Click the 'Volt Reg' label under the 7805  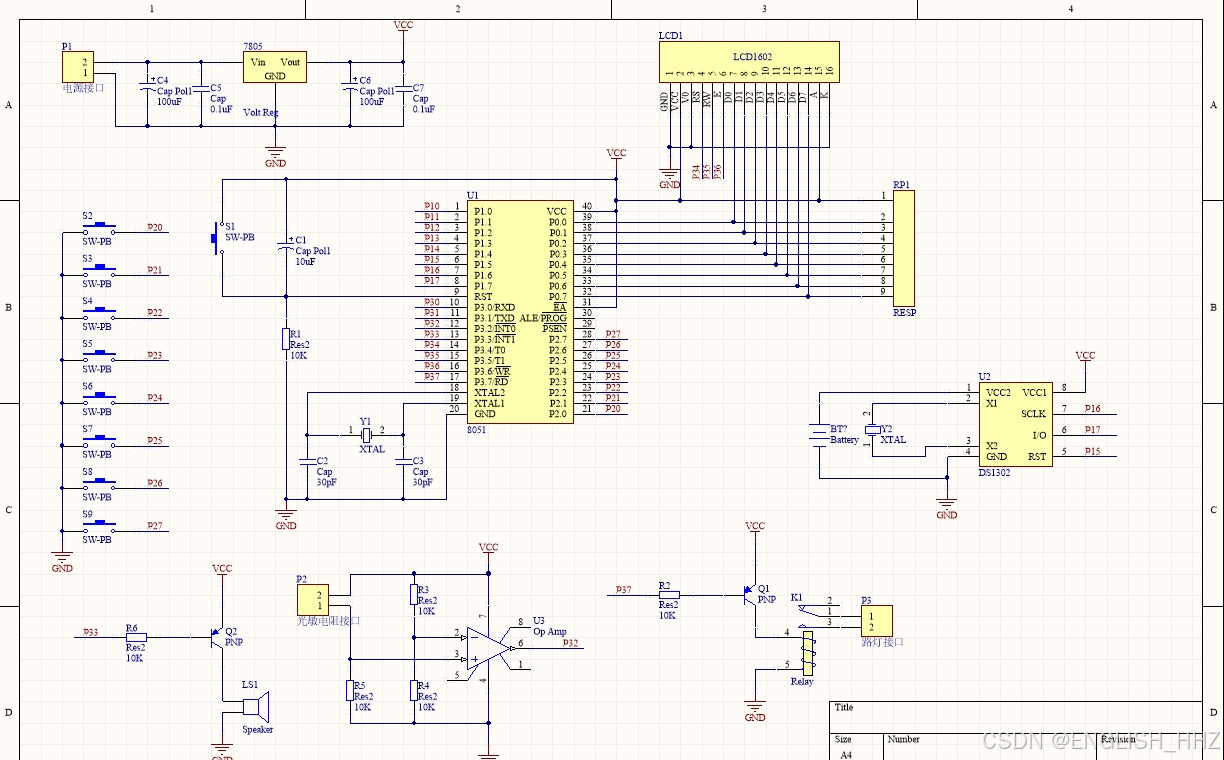[261, 112]
